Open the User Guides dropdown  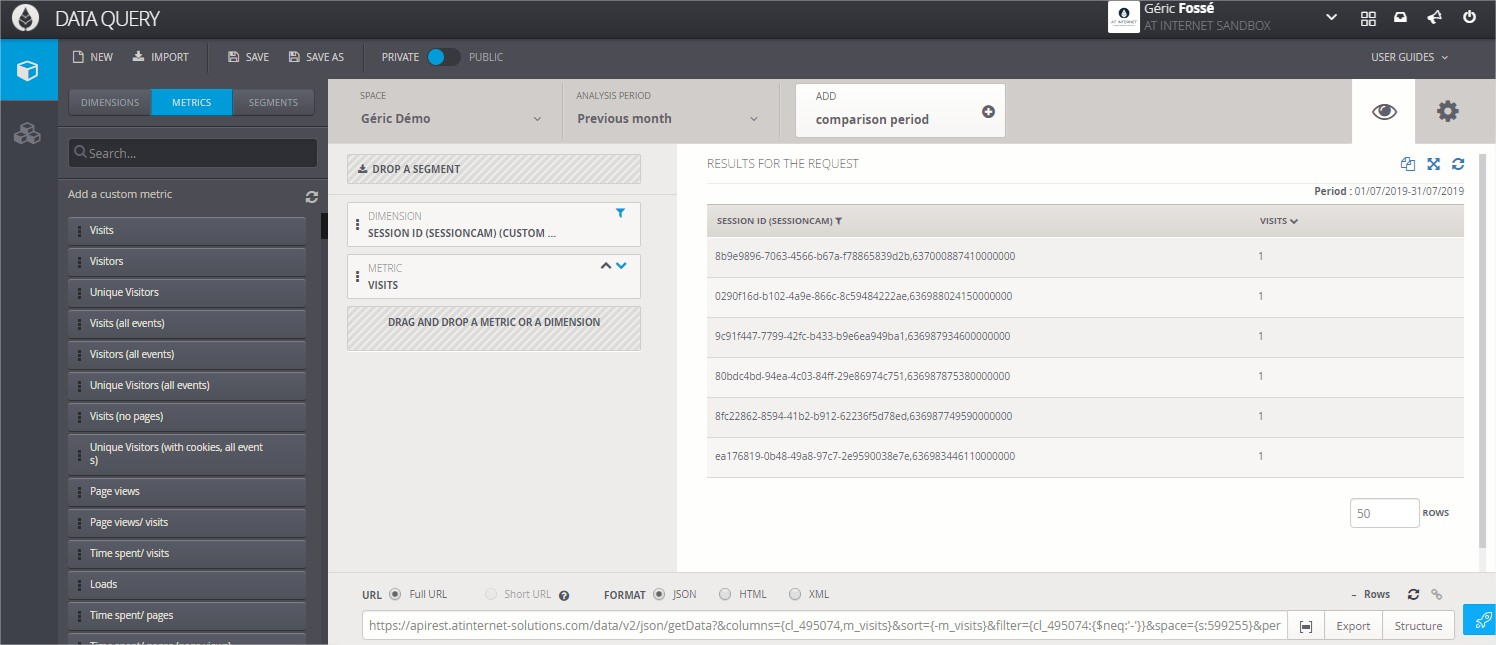[x=1409, y=57]
